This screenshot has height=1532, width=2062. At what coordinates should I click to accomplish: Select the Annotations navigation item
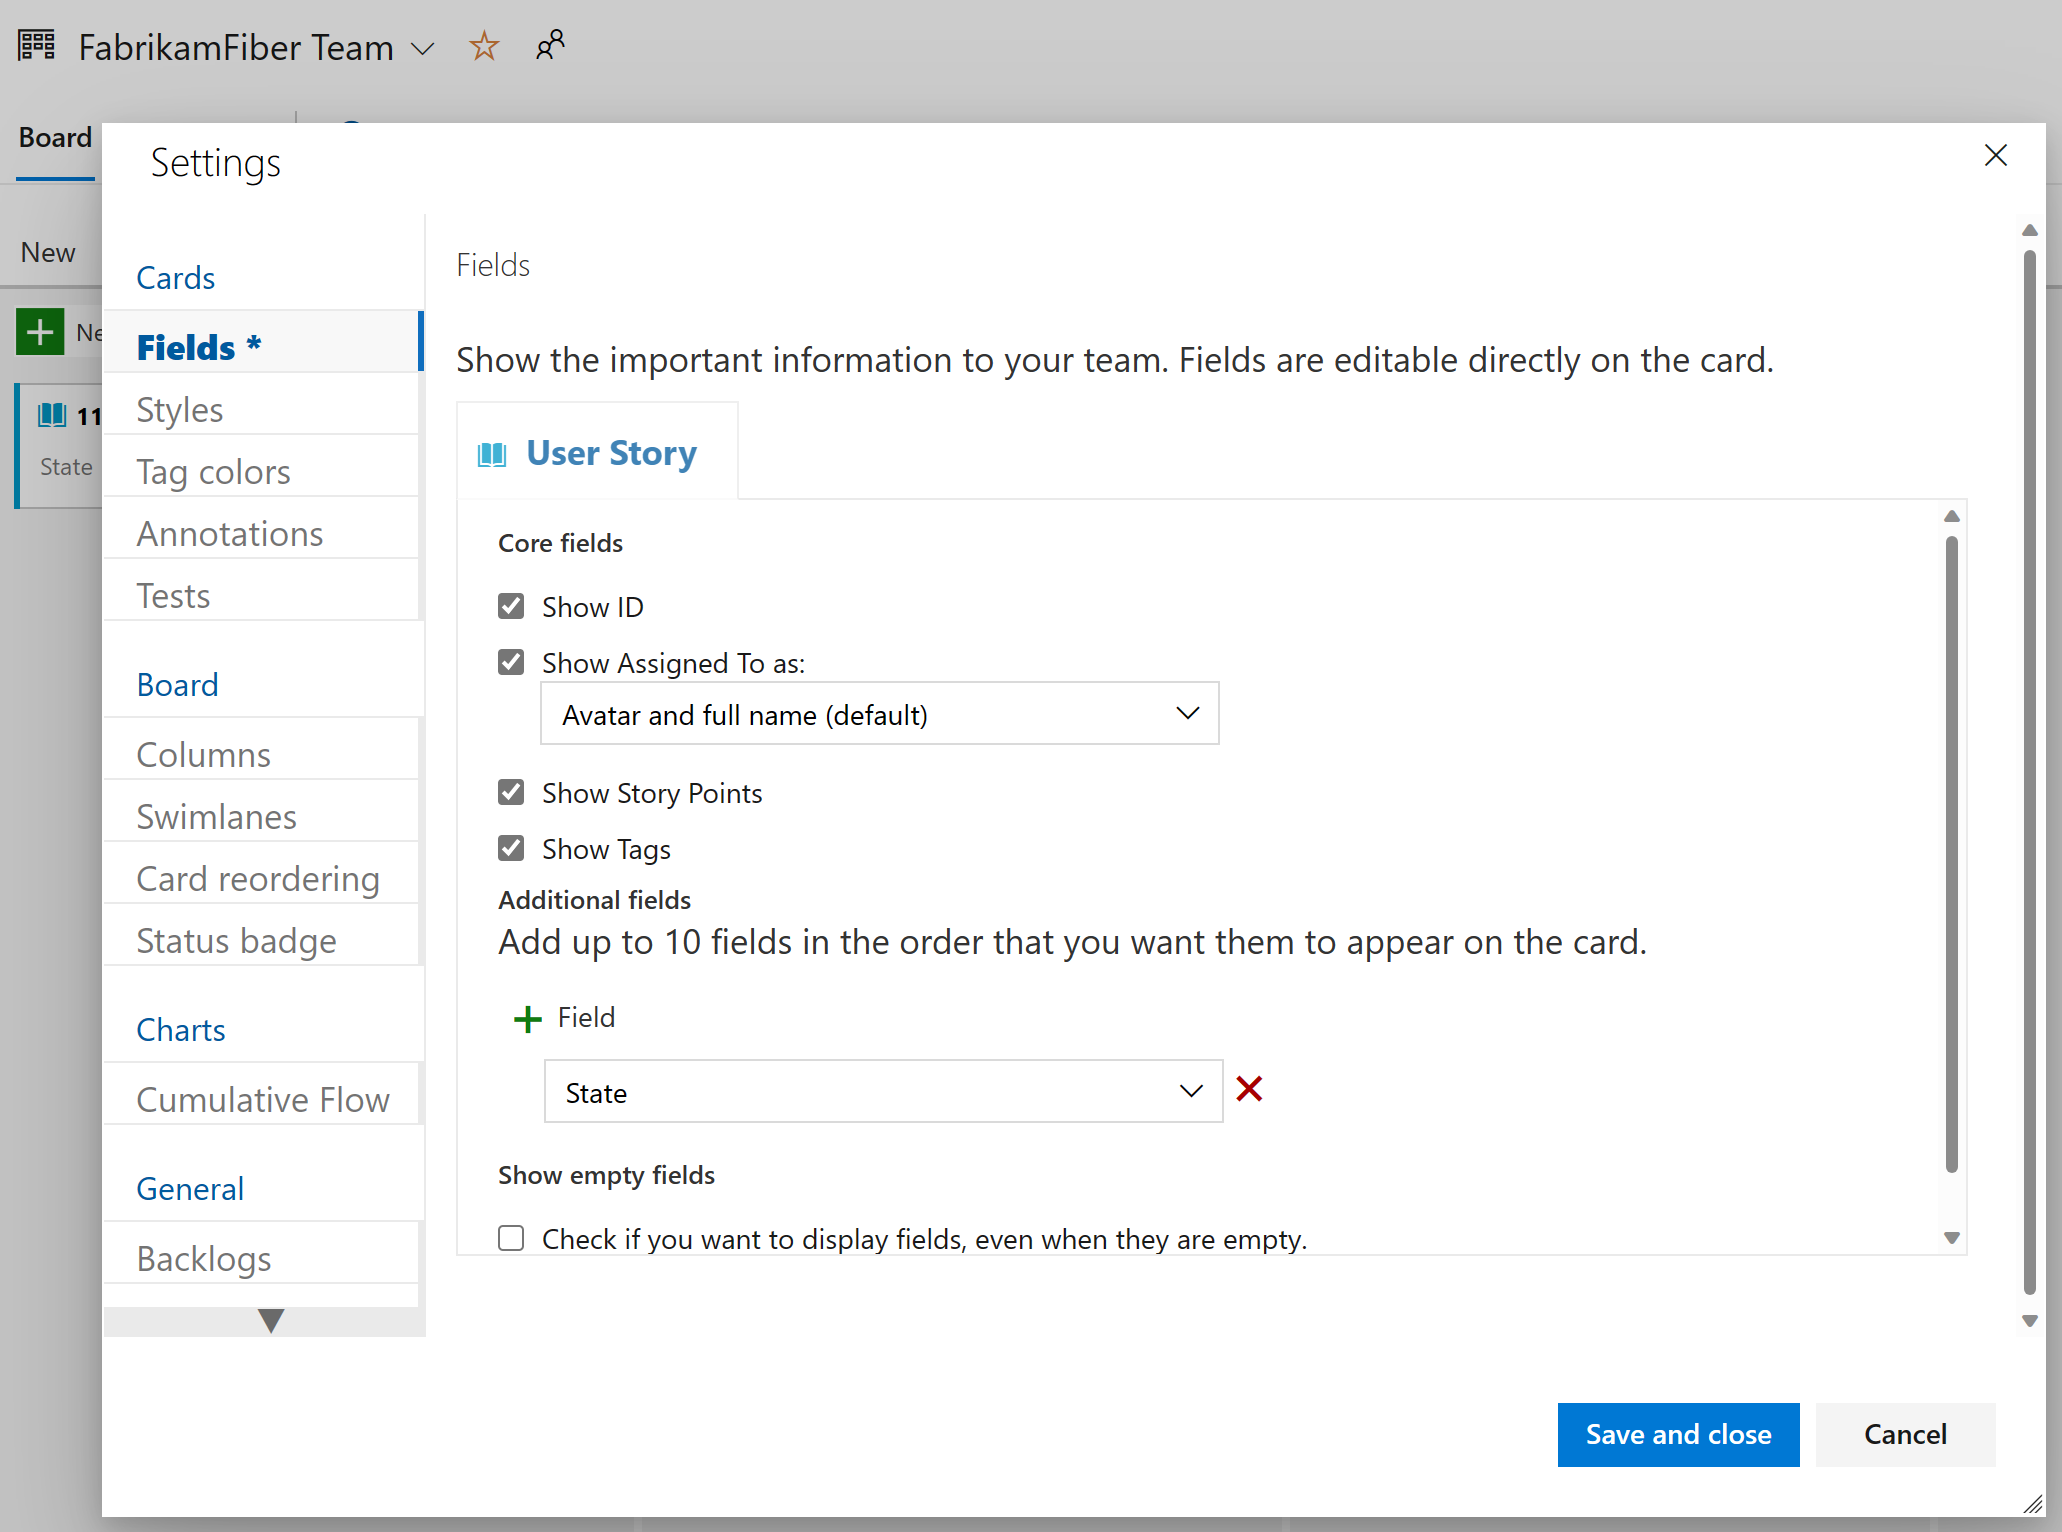230,533
